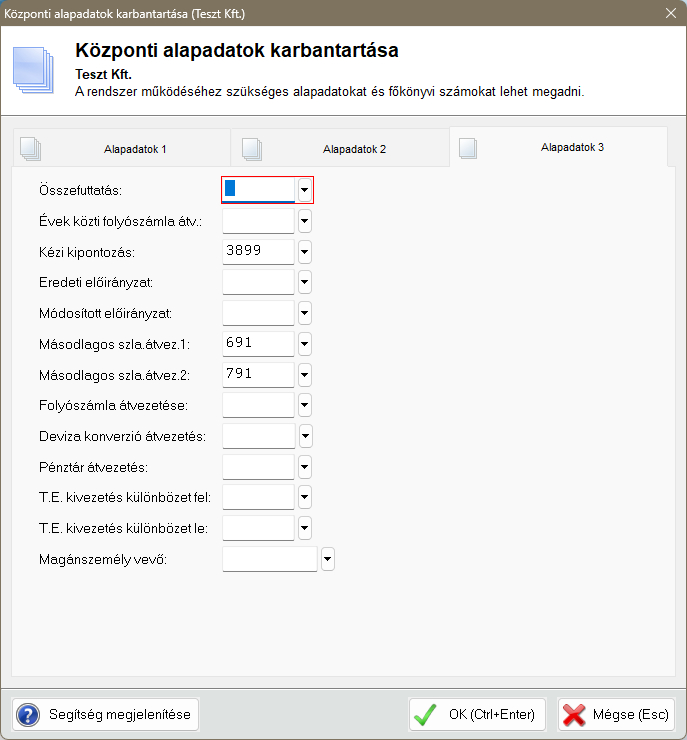The image size is (687, 740).
Task: Expand the Másodlagos szla.átvez.1 dropdown
Action: [305, 344]
